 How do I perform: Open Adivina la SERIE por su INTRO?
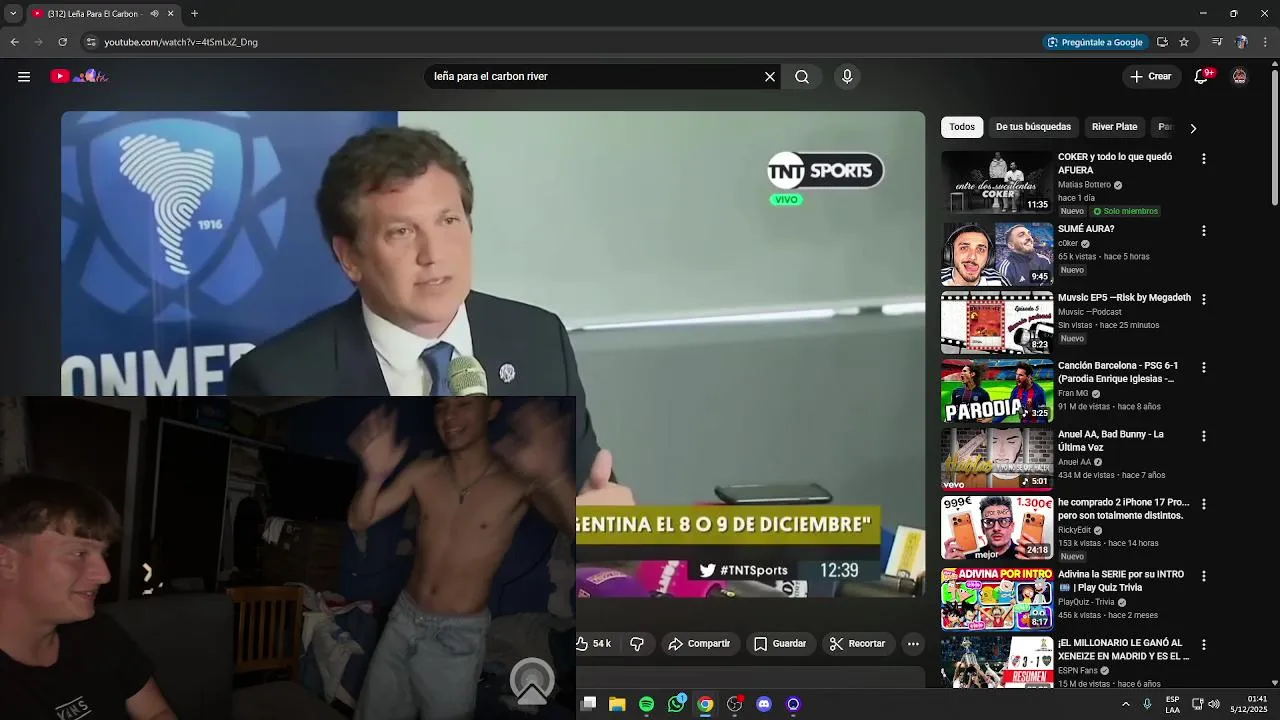(1121, 581)
